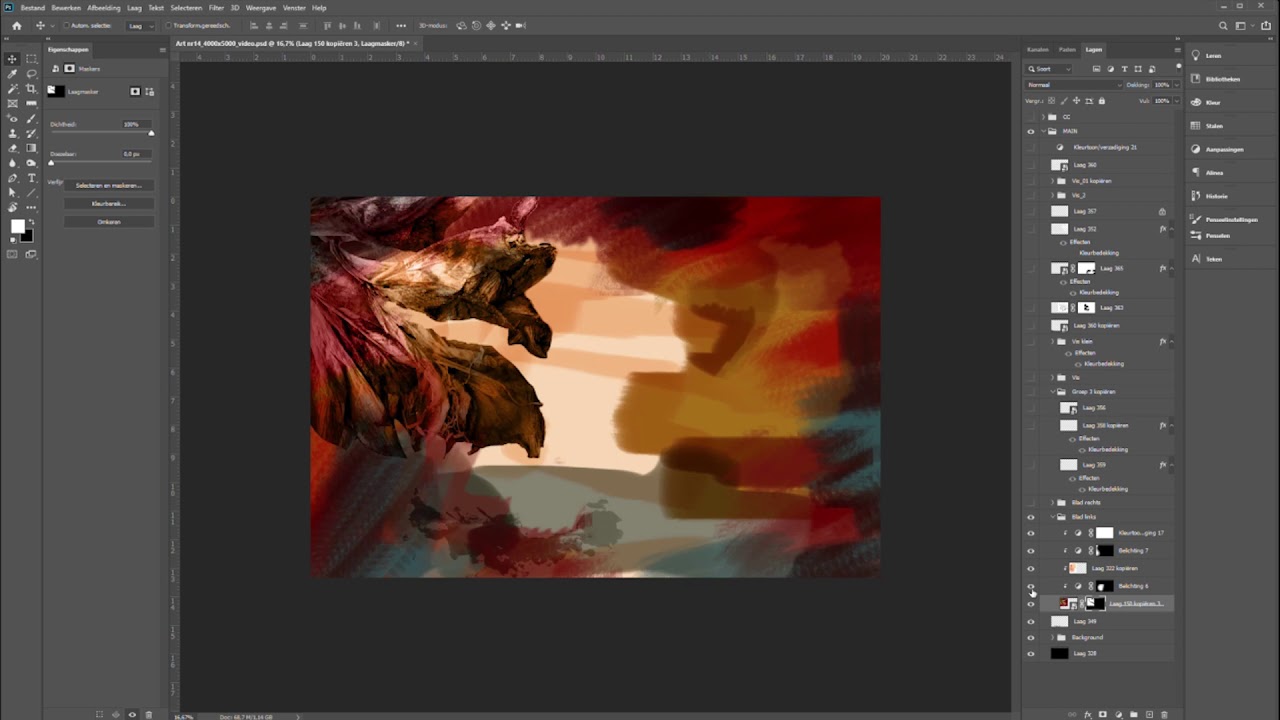Select the Rectangular Marquee tool
The image size is (1280, 720).
tap(31, 59)
